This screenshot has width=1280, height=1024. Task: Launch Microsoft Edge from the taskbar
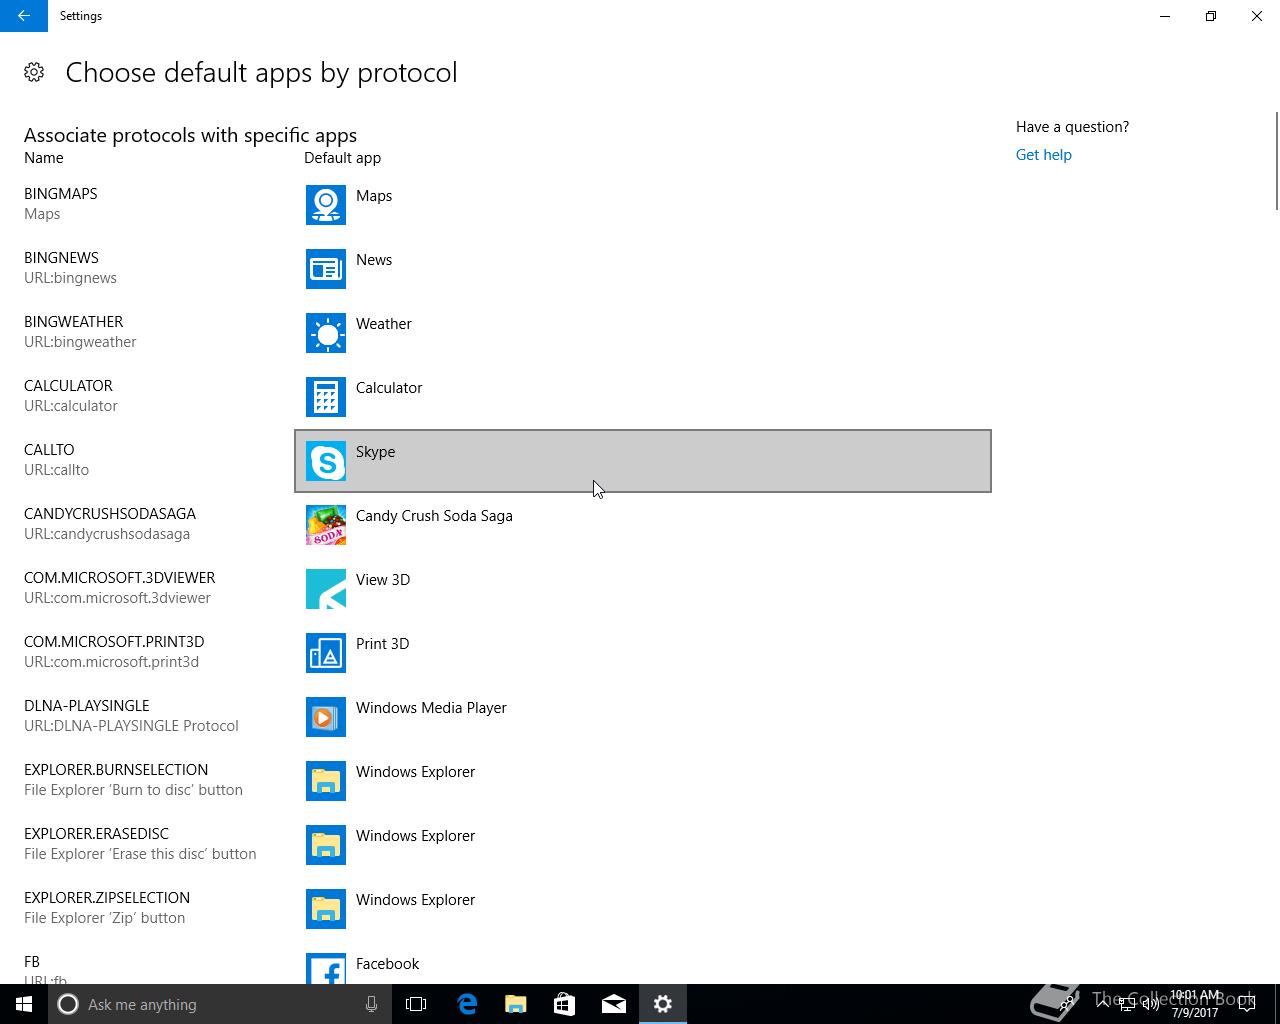click(x=467, y=1004)
